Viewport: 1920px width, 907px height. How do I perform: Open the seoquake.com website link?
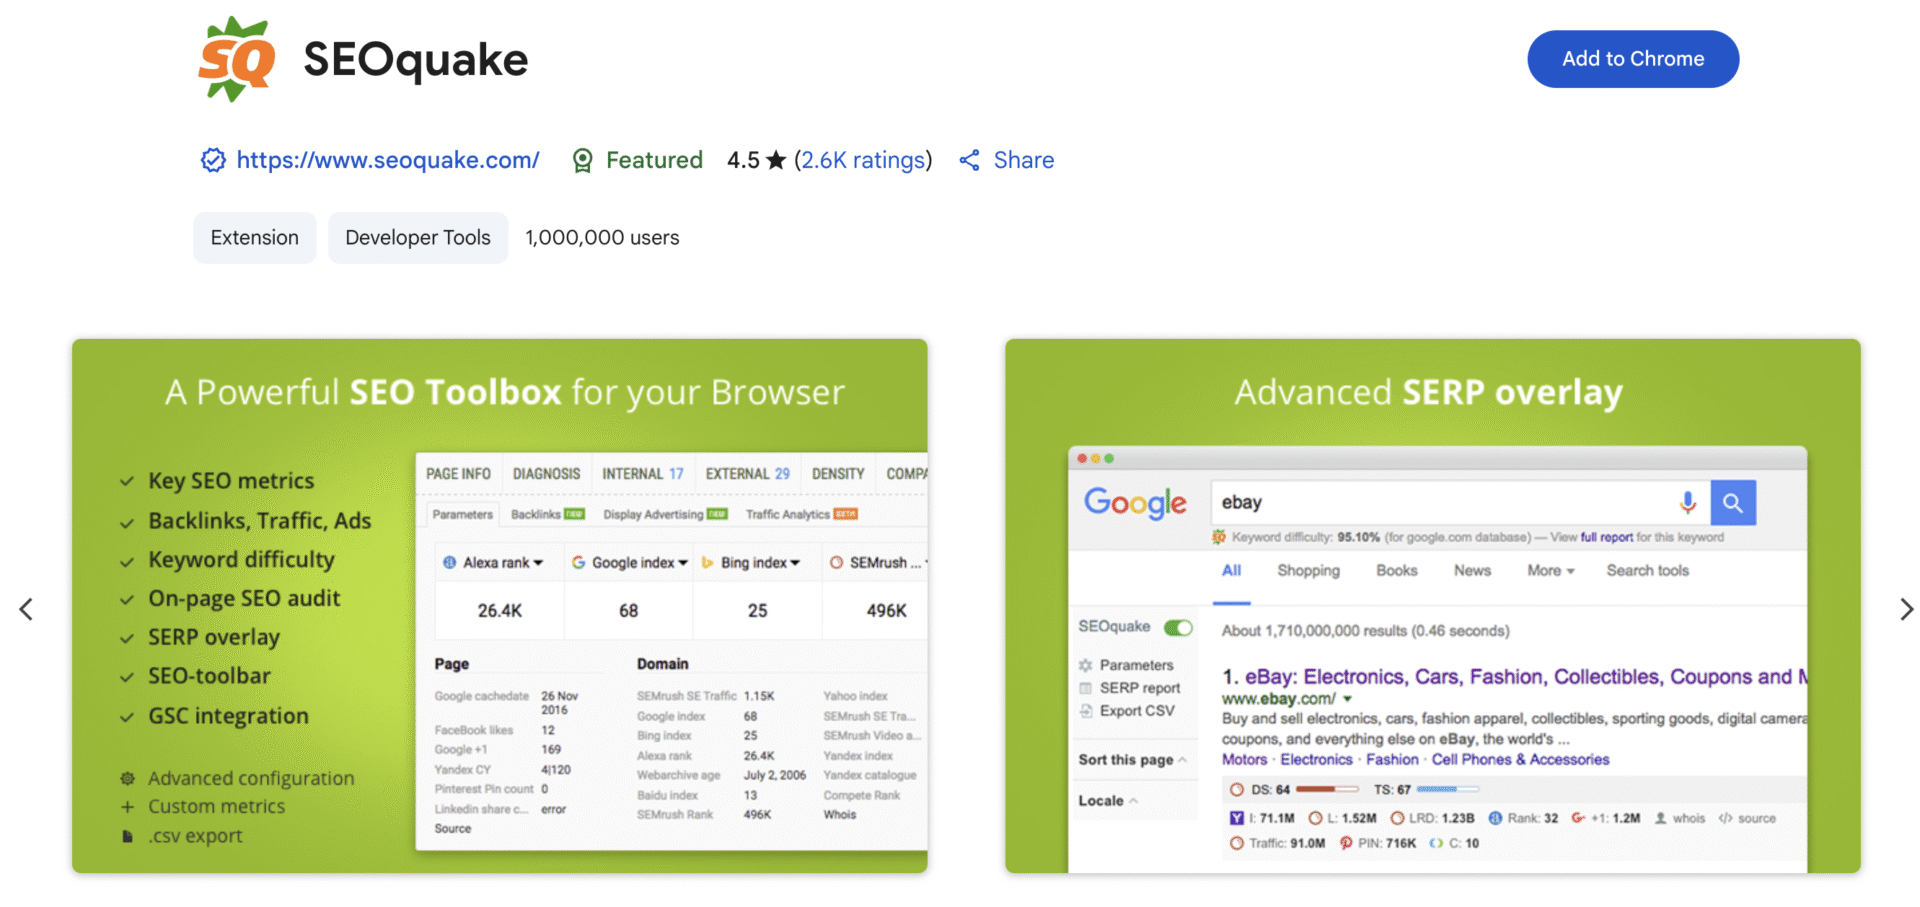(388, 160)
